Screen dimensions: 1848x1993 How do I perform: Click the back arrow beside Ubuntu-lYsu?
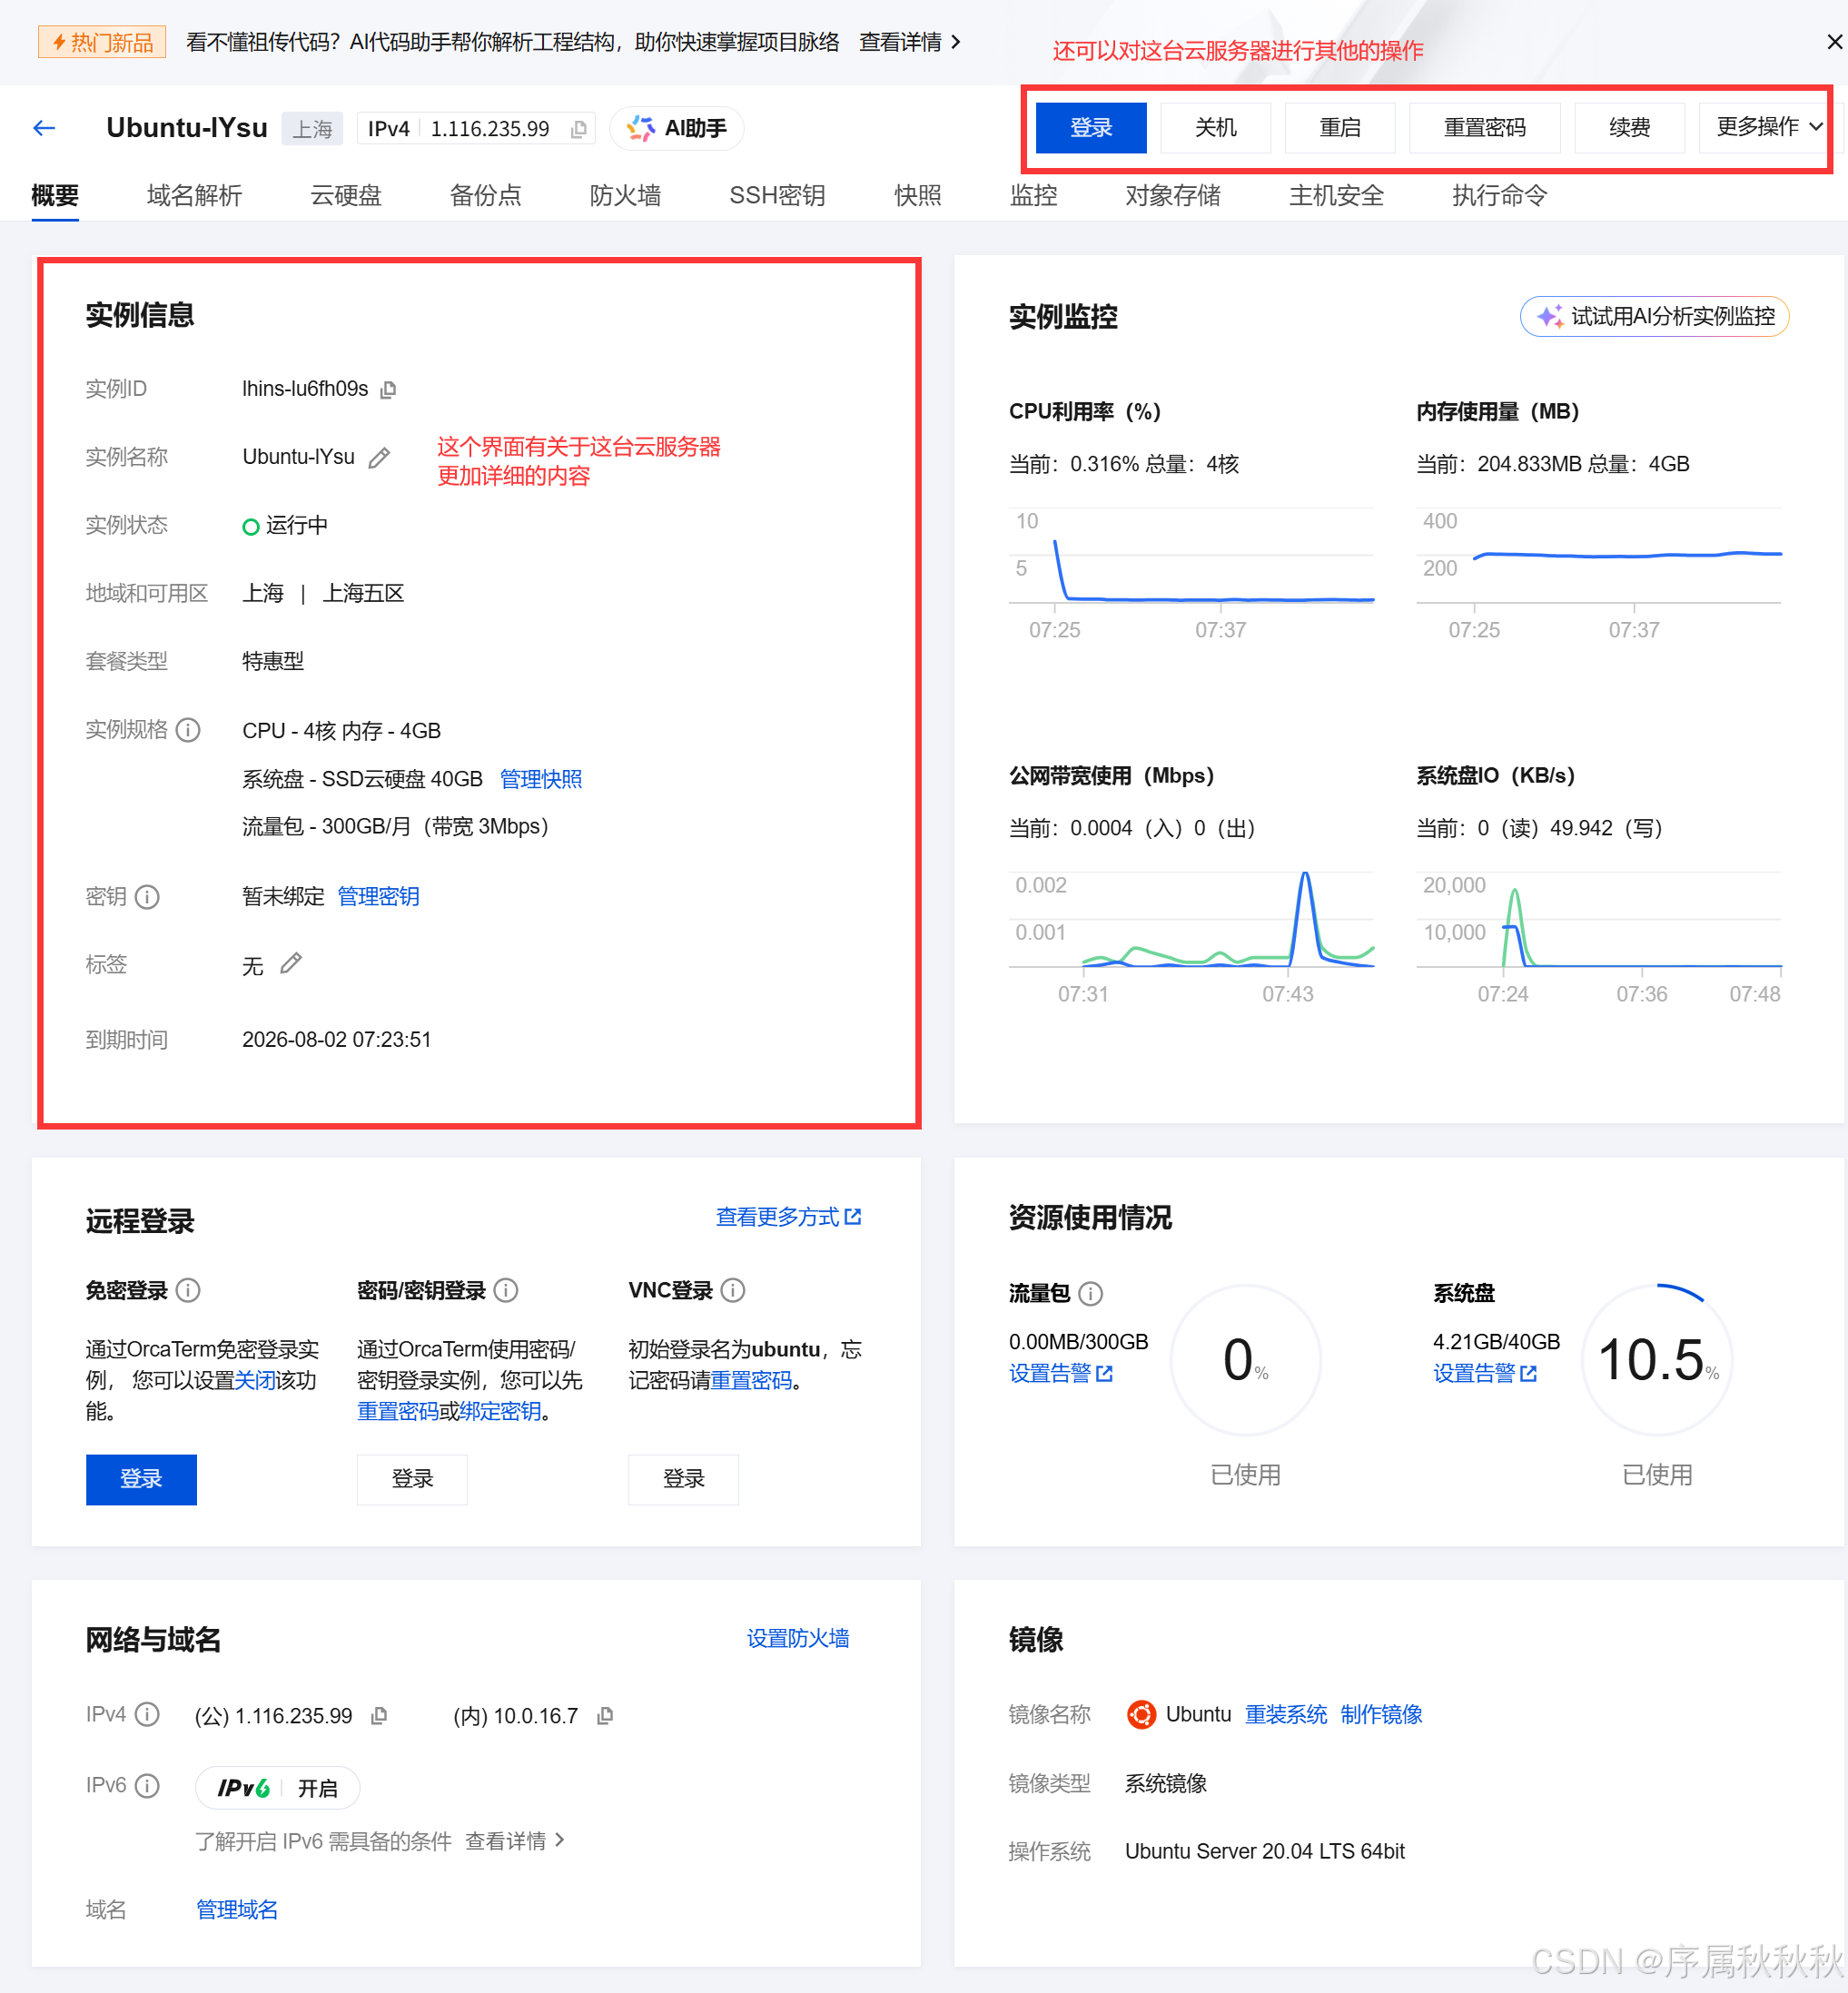click(x=44, y=128)
